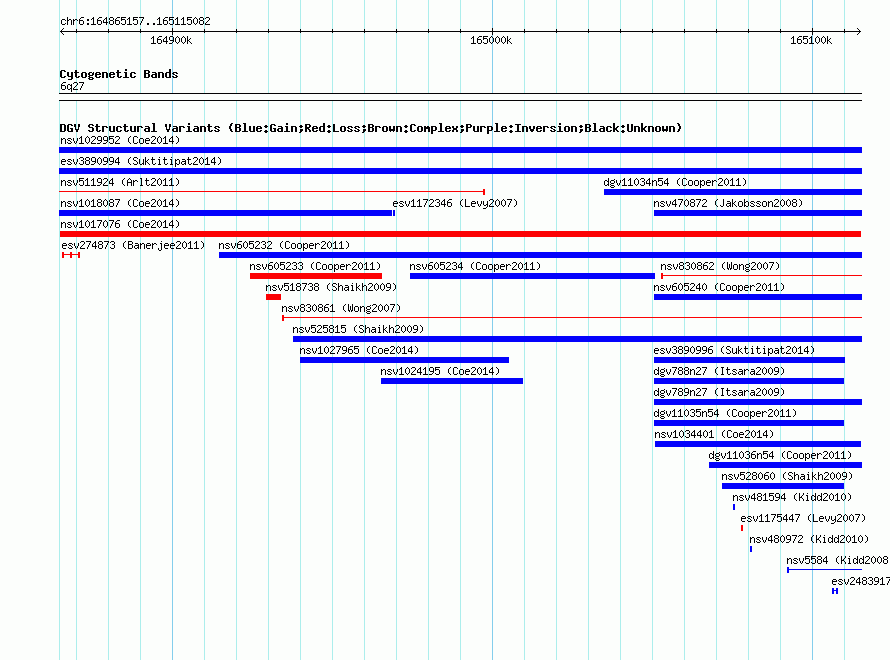The height and width of the screenshot is (660, 890).
Task: Click the red loss bar of nsv1017076
Action: (x=460, y=234)
